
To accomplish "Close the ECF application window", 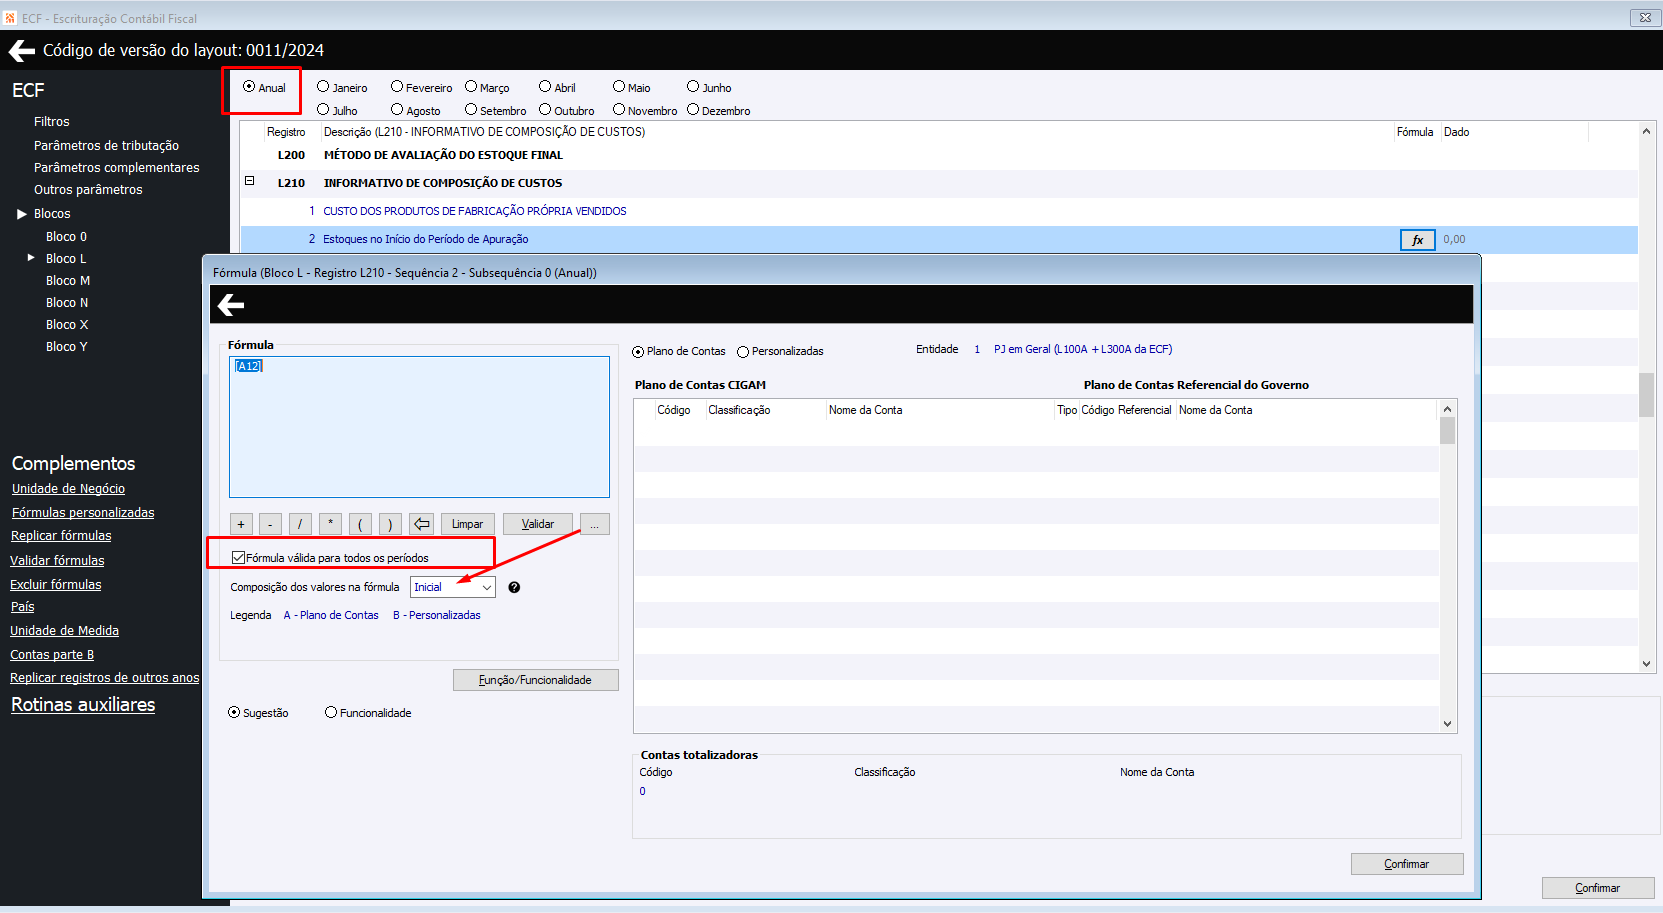I will coord(1645,17).
